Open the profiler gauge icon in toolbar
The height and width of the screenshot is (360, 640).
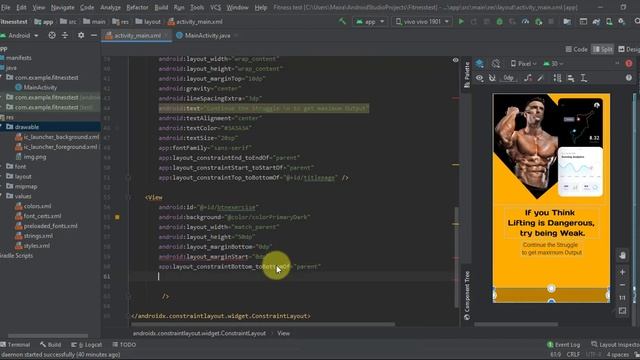(x=525, y=22)
